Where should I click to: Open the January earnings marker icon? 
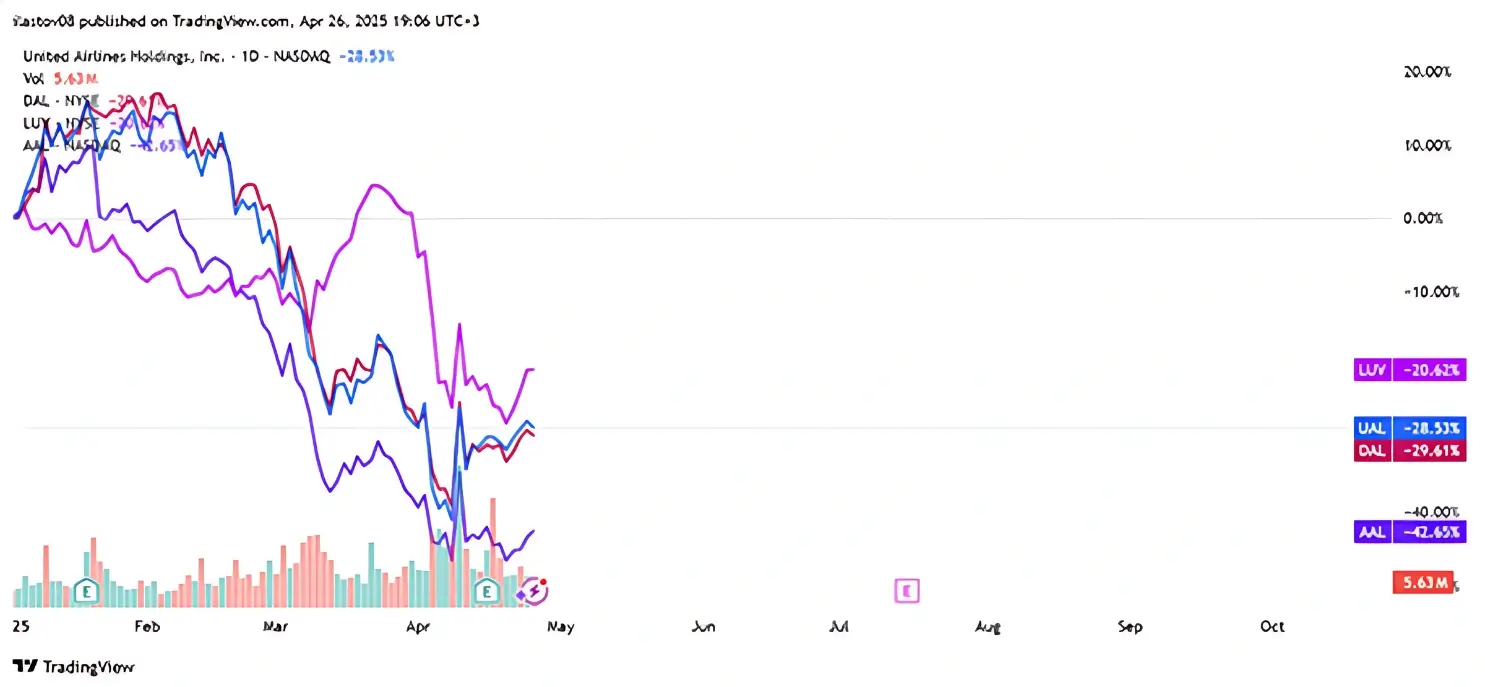coord(87,591)
